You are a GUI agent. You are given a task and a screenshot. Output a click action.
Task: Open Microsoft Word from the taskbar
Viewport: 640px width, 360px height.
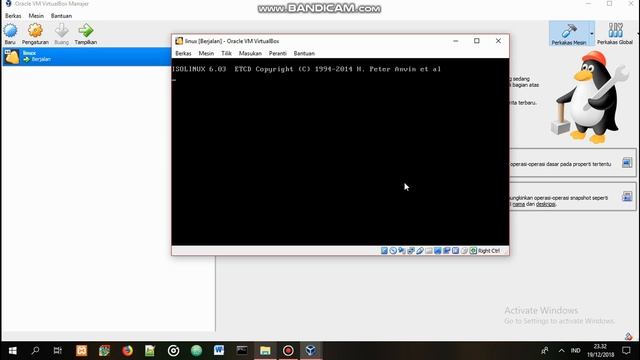[x=219, y=351]
